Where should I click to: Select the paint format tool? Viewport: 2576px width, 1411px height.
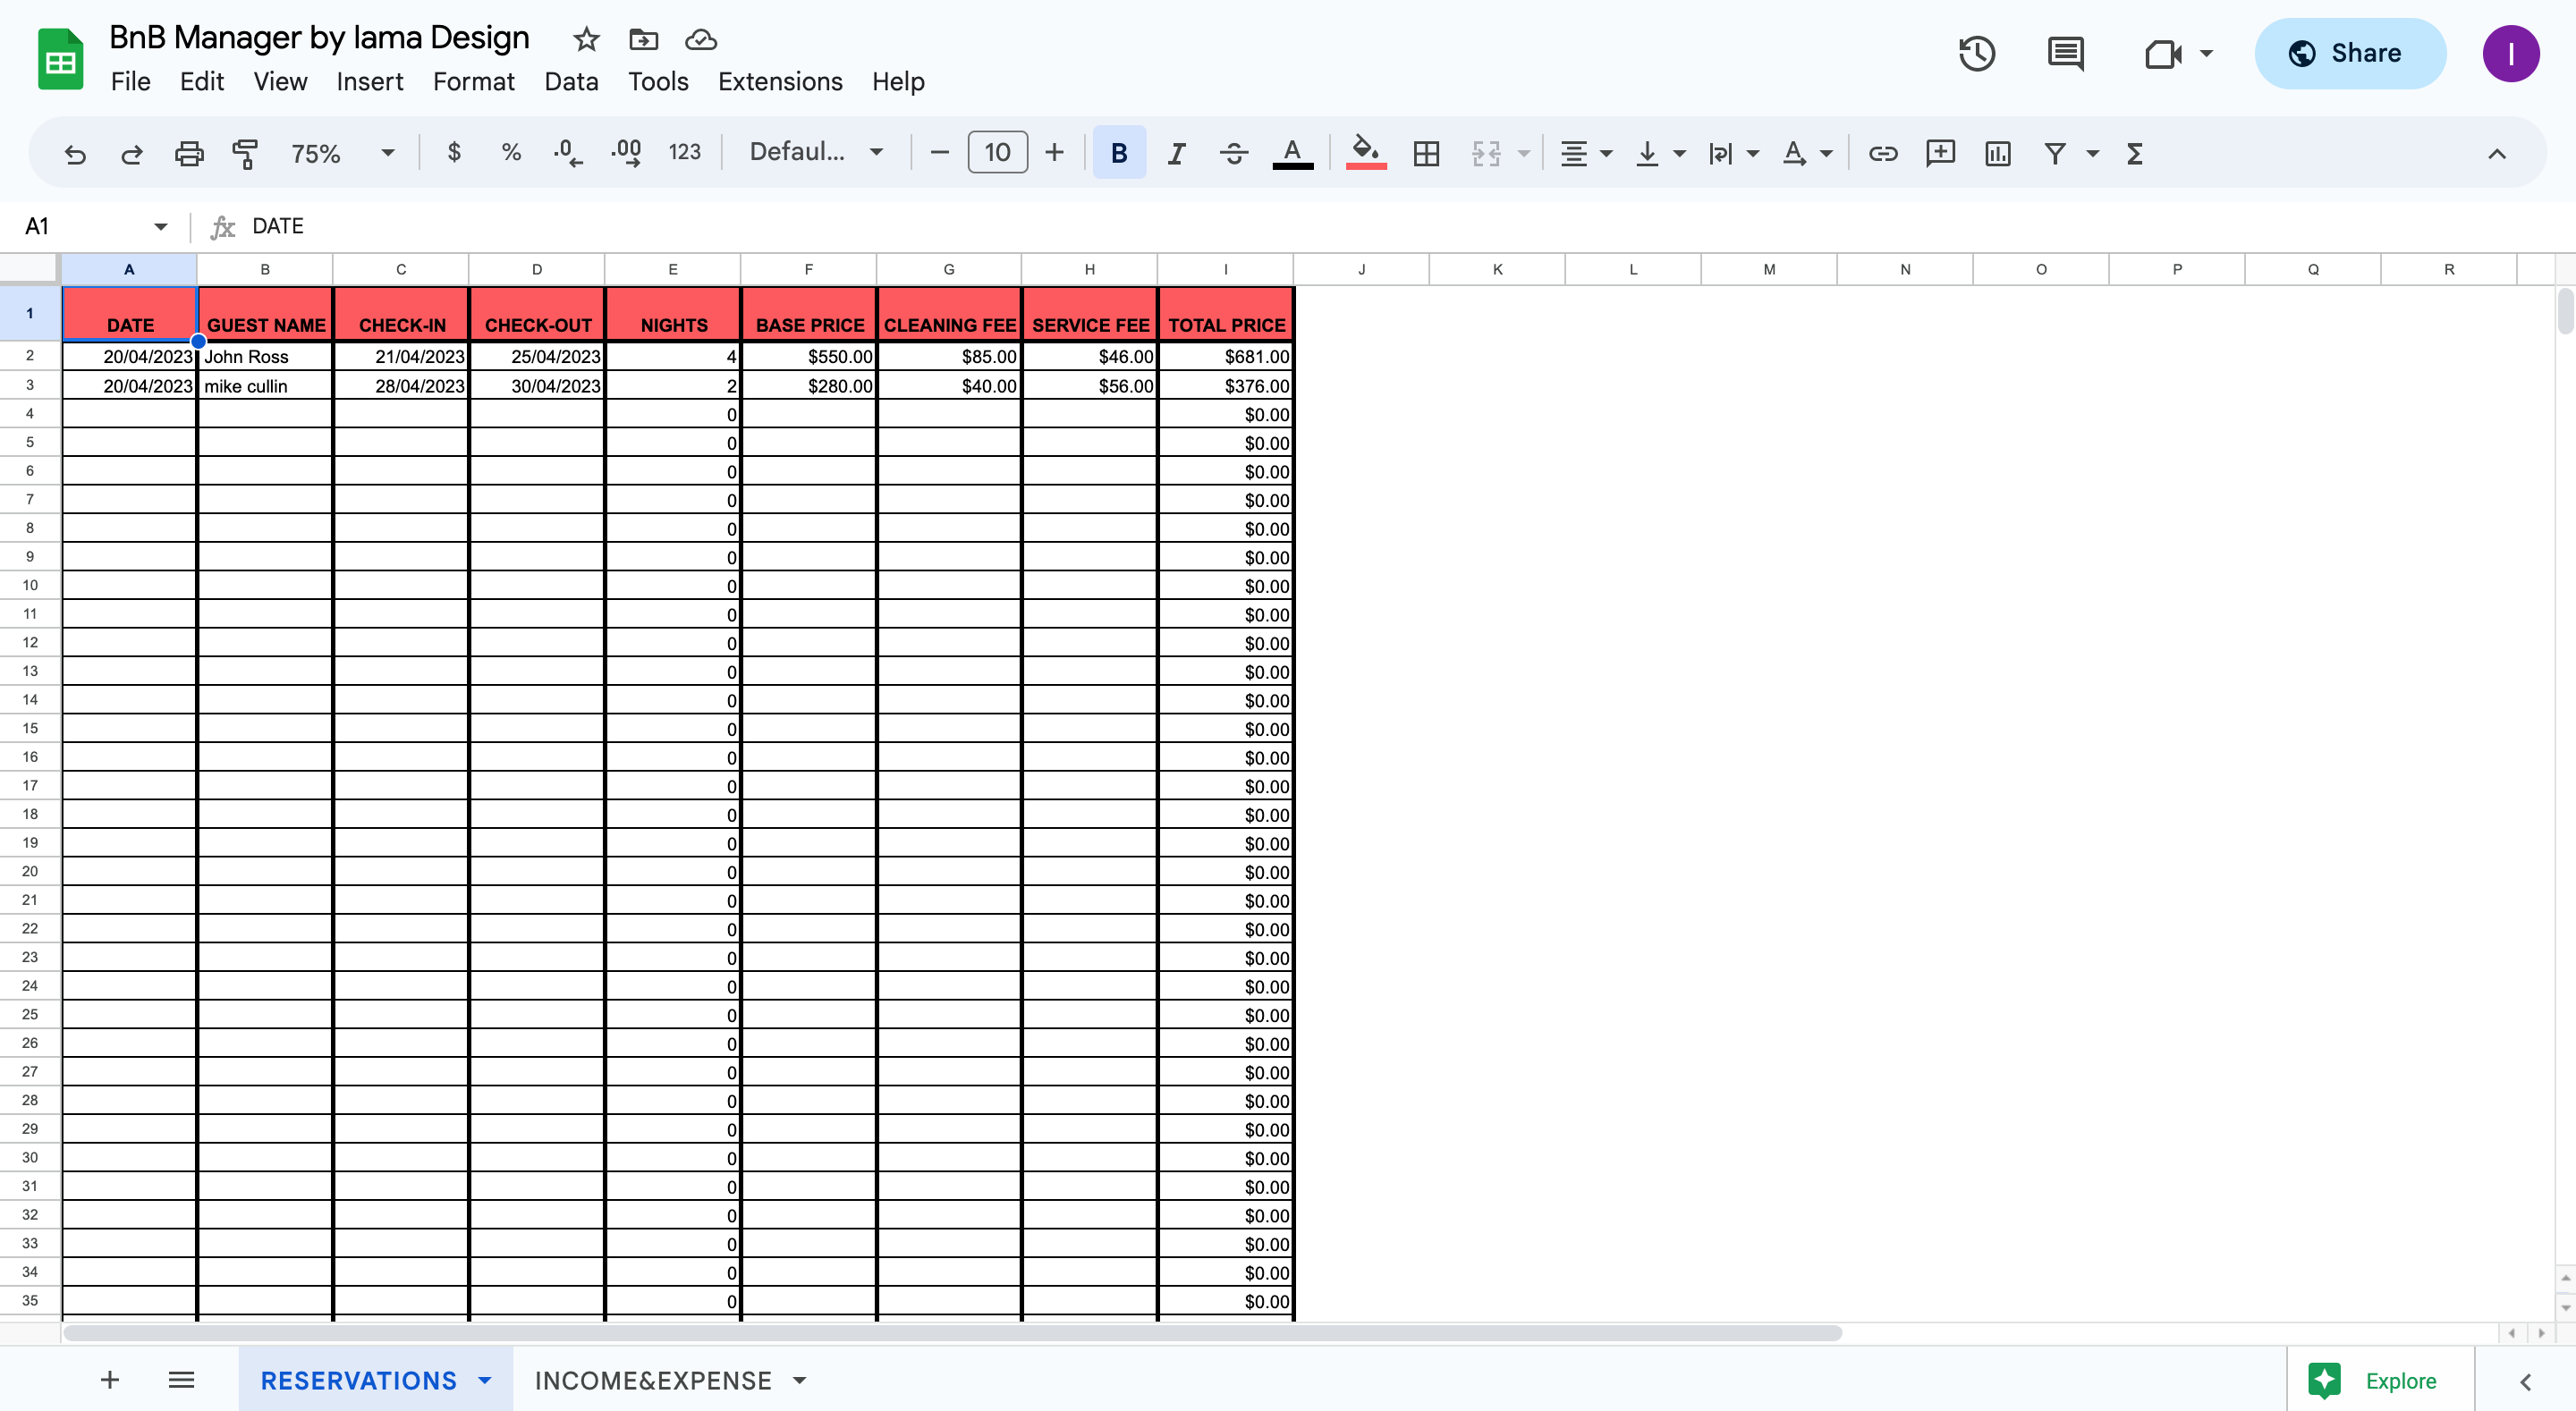point(245,153)
